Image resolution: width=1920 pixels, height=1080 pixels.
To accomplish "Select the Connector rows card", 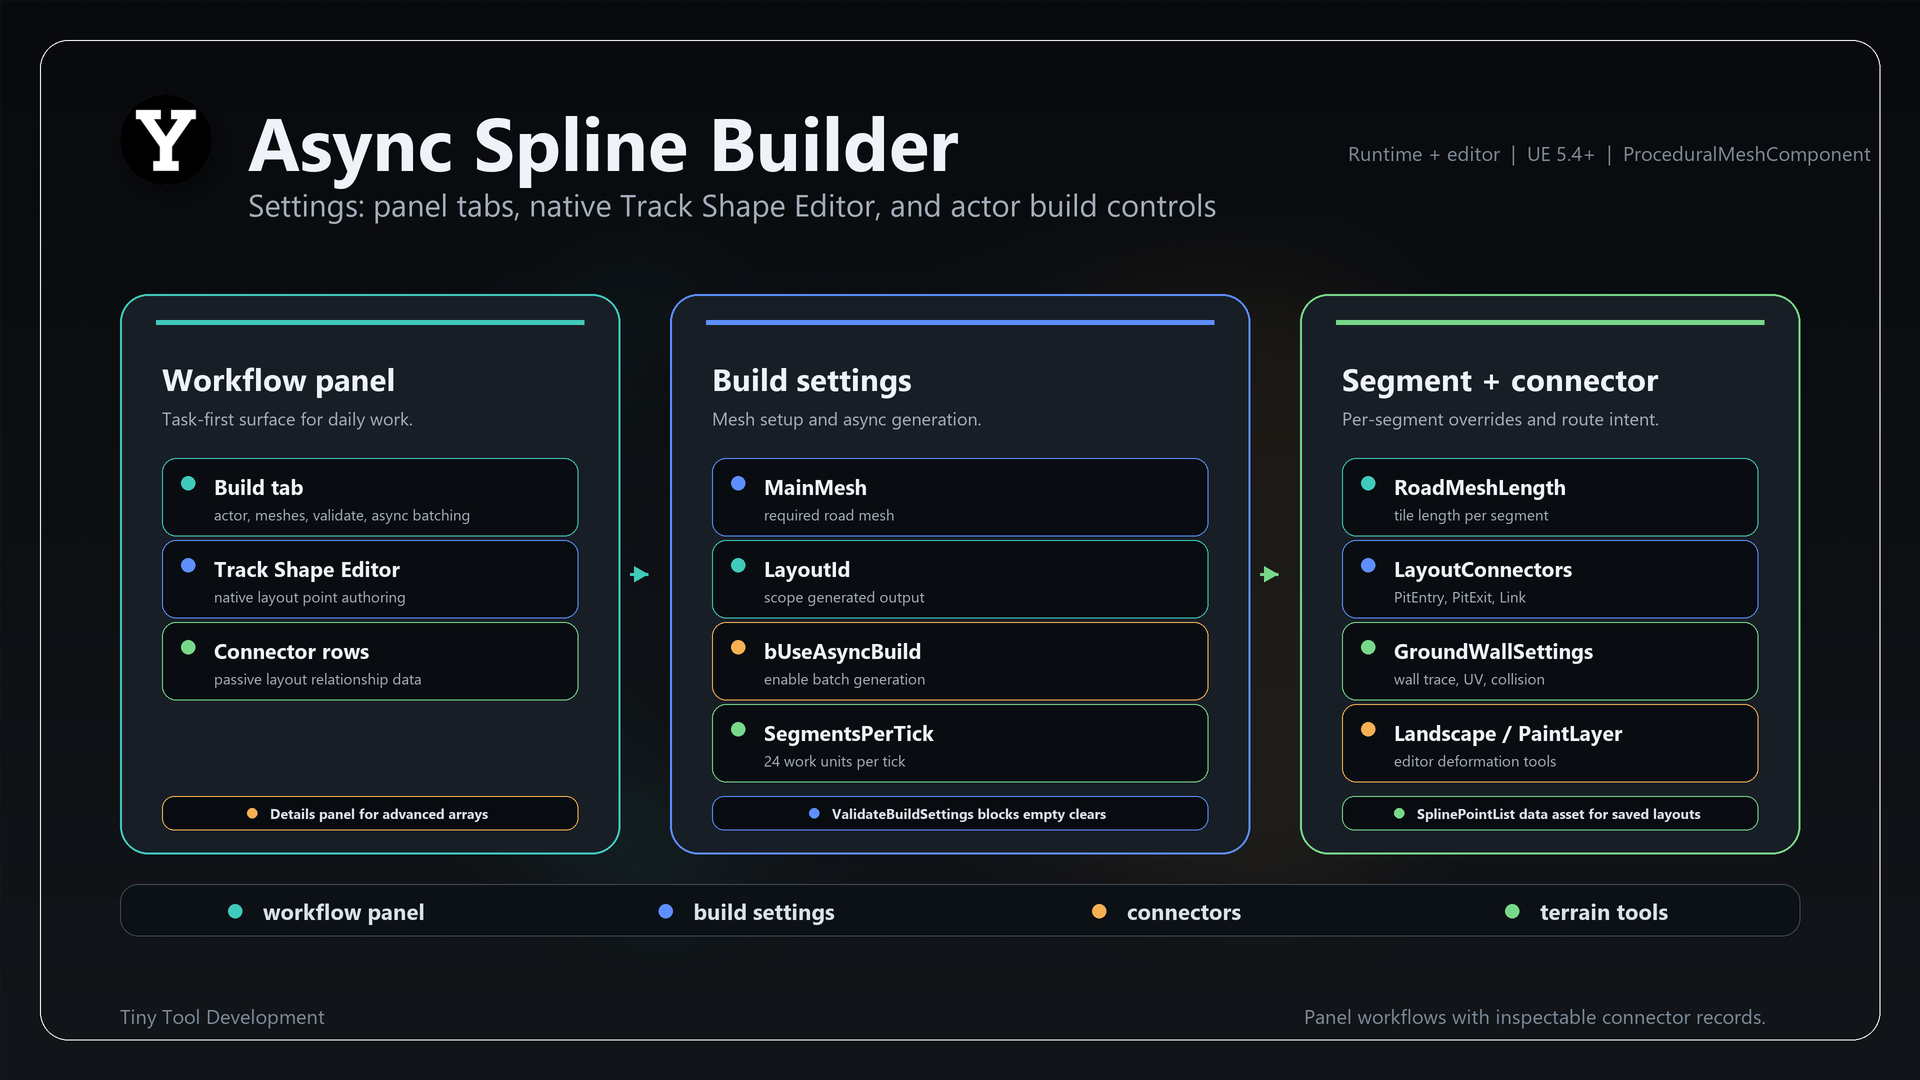I will [370, 661].
